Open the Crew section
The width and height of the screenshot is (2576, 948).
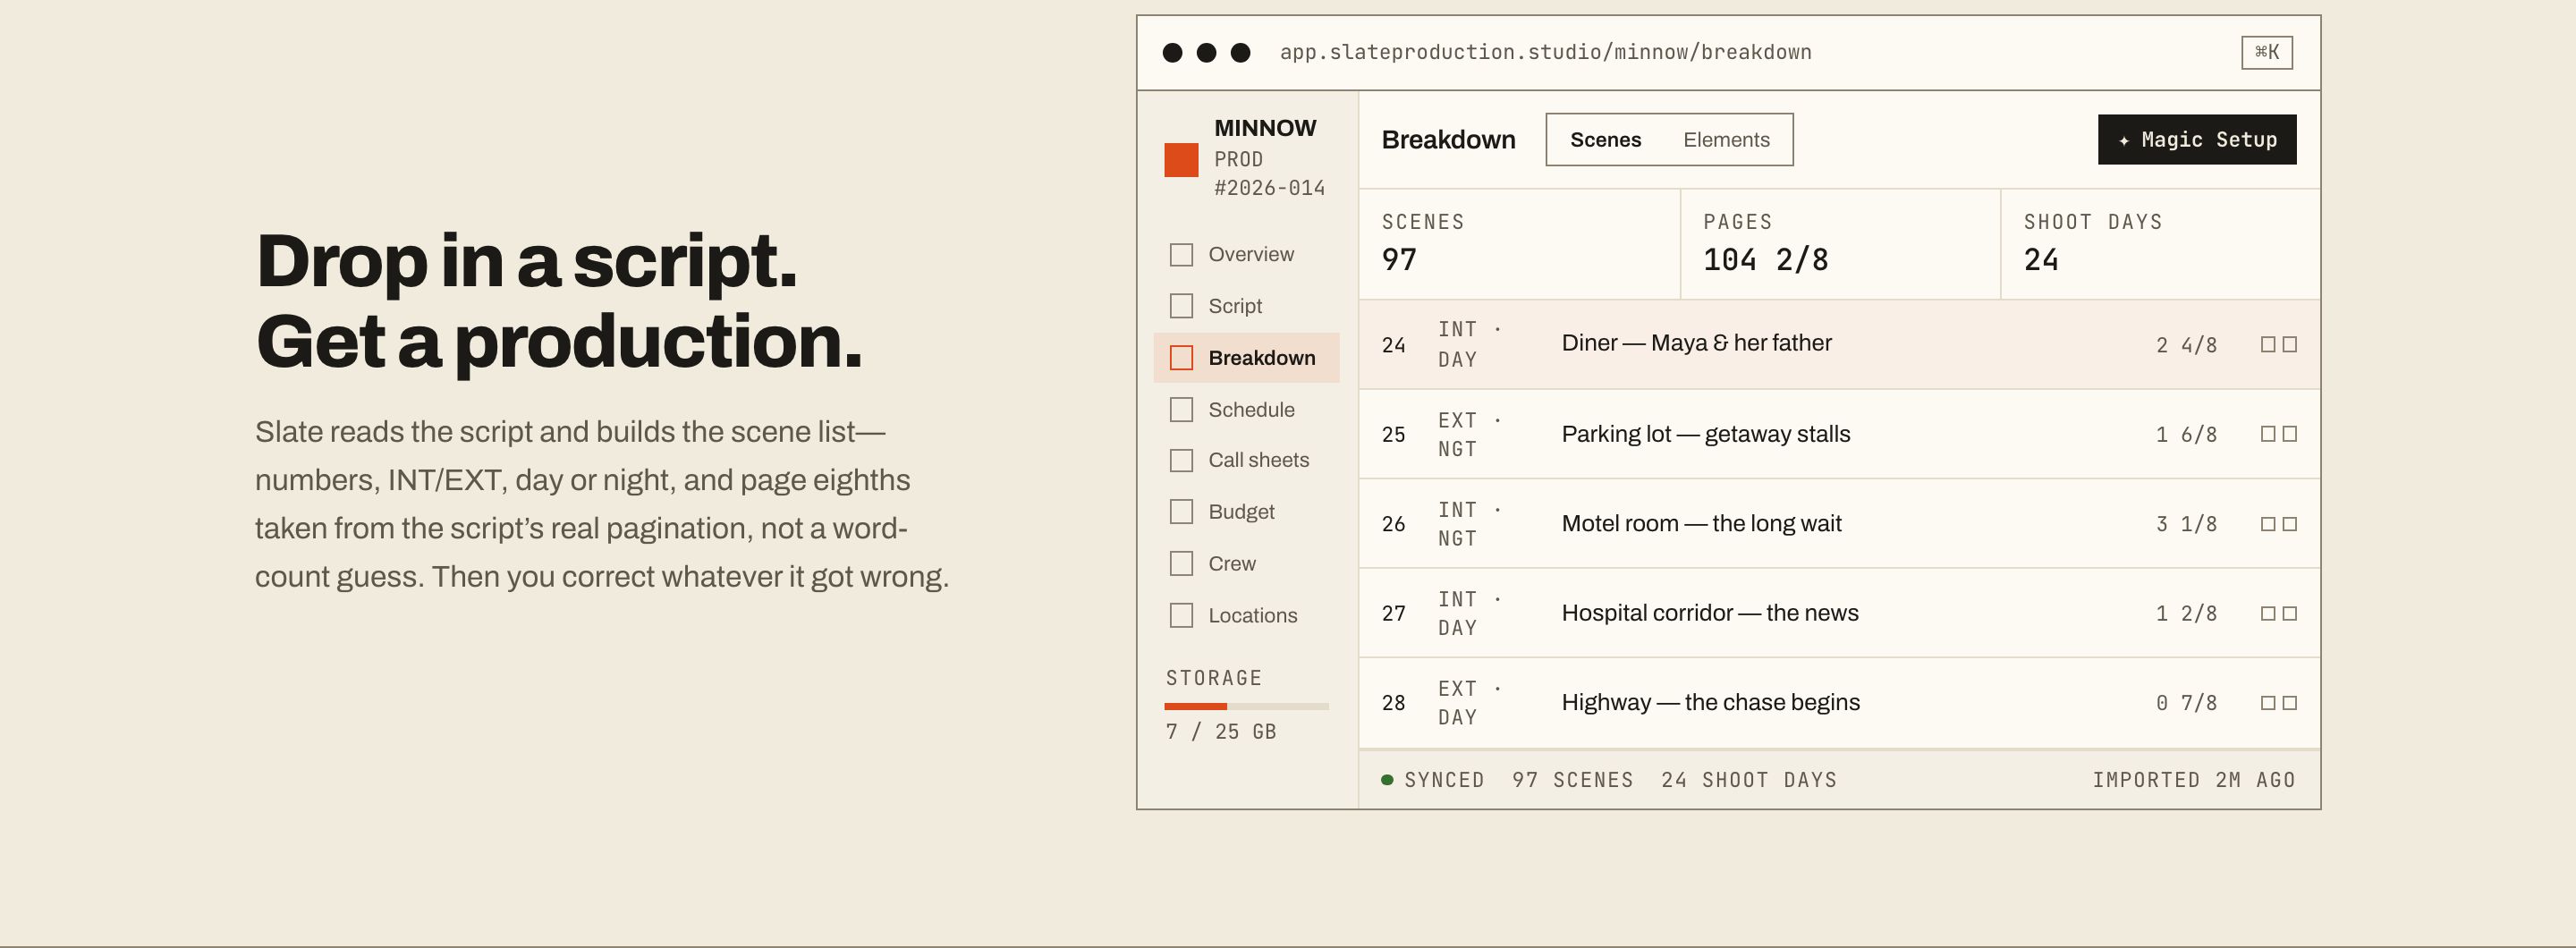[x=1246, y=564]
